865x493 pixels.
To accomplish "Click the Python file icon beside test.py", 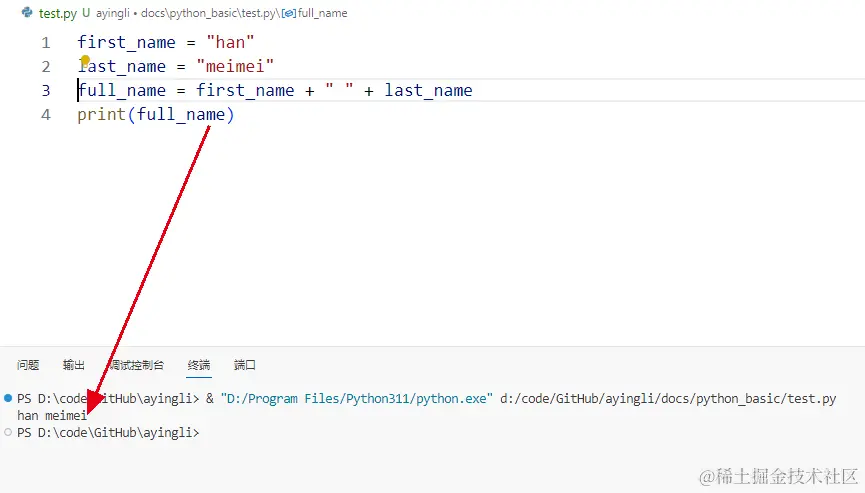I will [26, 12].
